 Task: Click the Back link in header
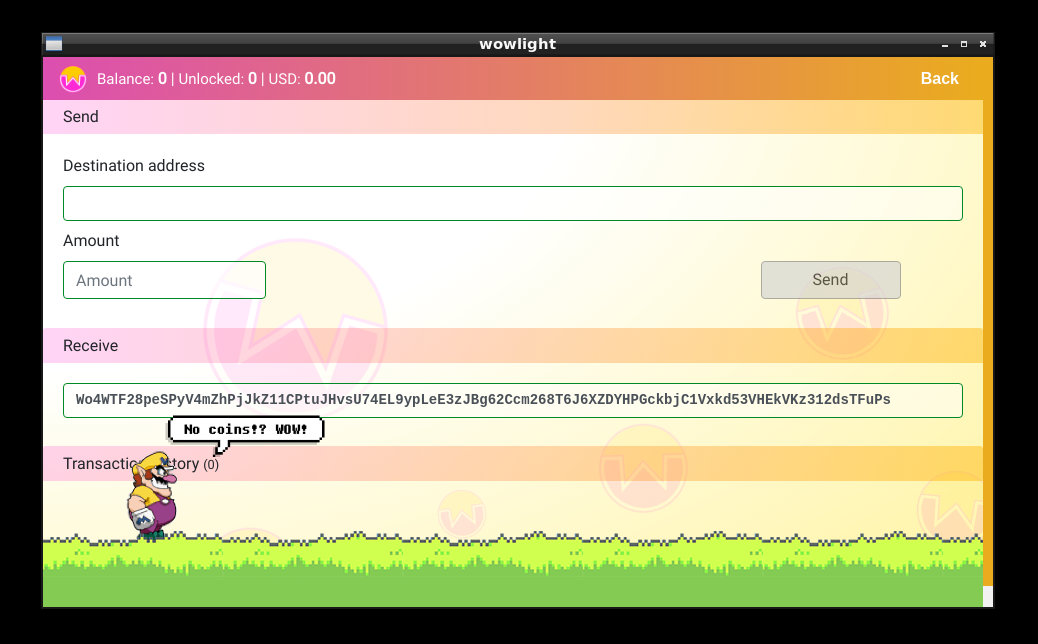pos(939,78)
